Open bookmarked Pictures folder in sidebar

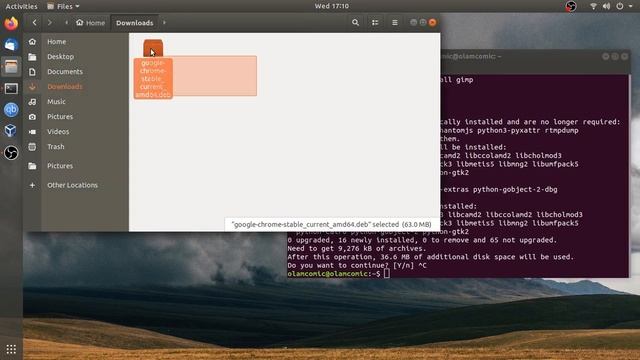coord(60,166)
